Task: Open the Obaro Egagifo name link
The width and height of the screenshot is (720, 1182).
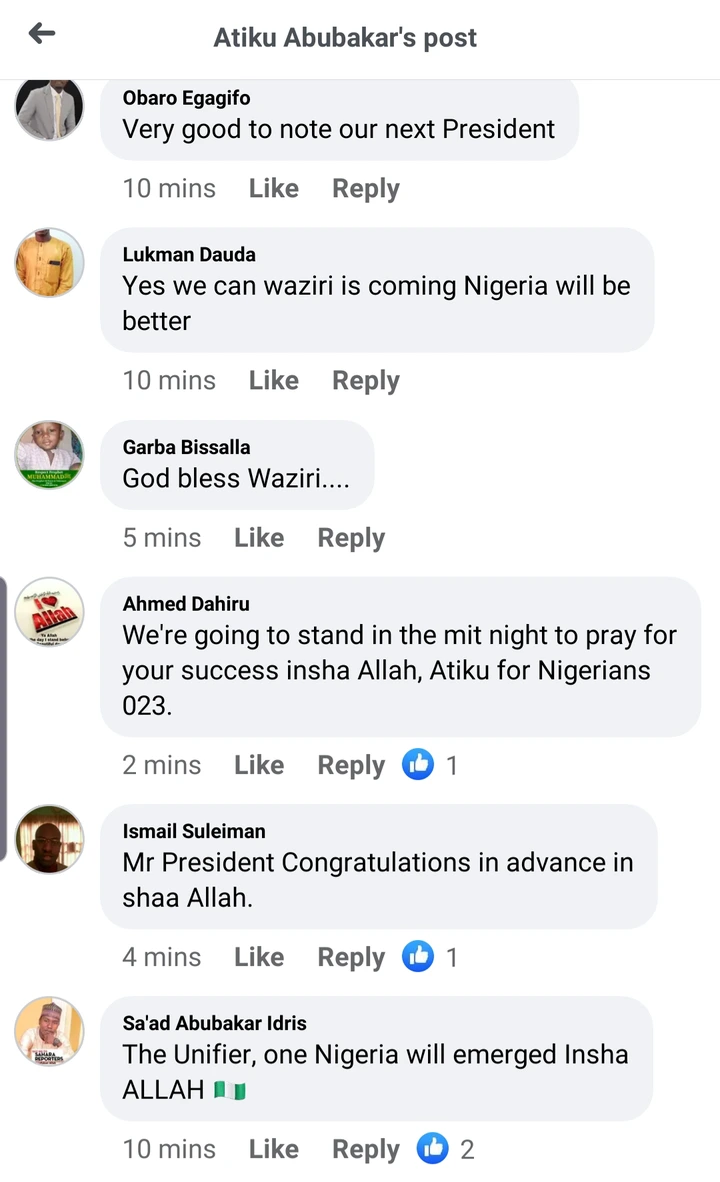Action: (186, 98)
